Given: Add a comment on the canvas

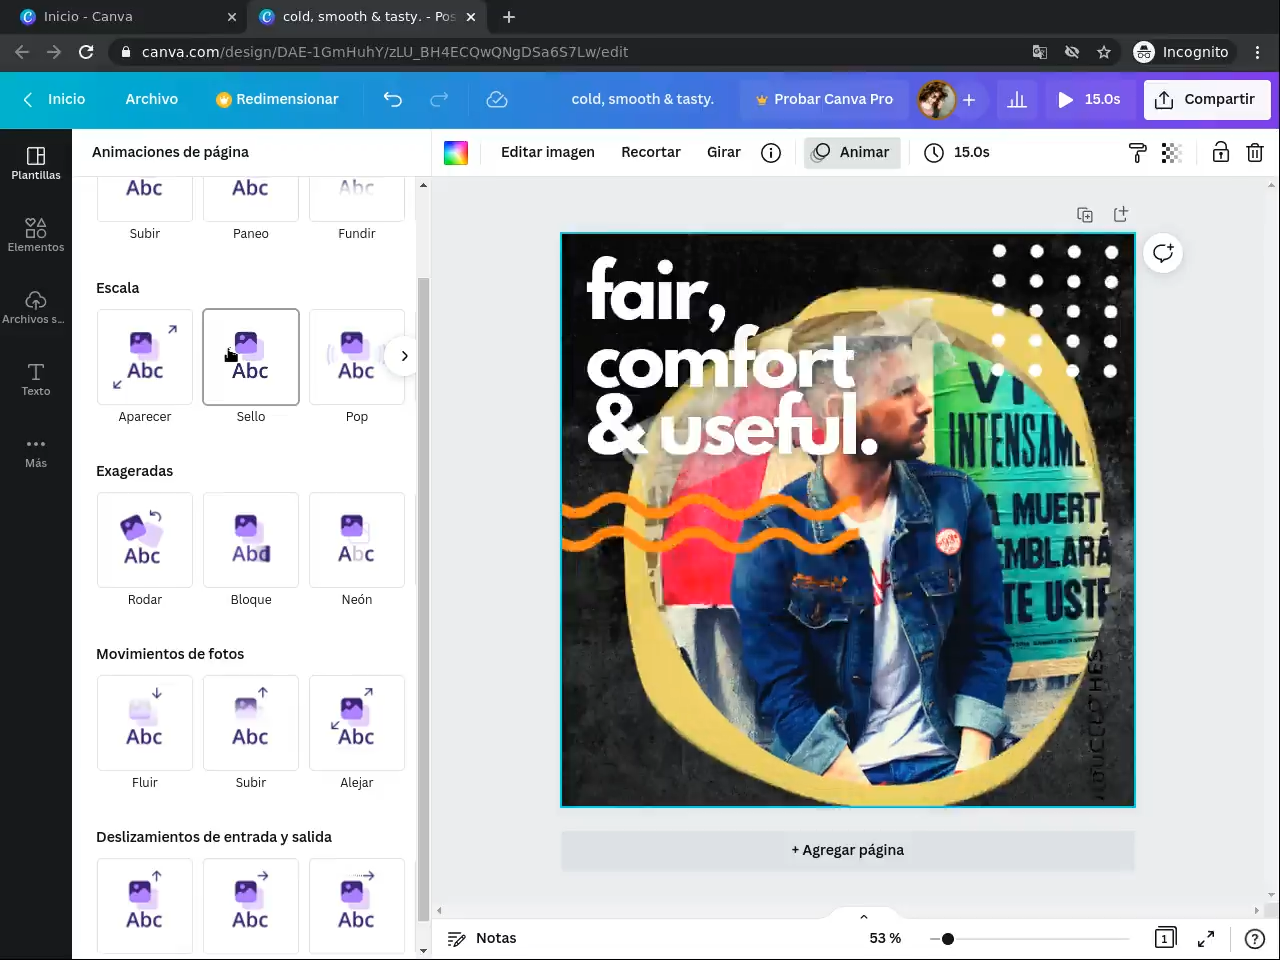Looking at the screenshot, I should click(x=1163, y=253).
